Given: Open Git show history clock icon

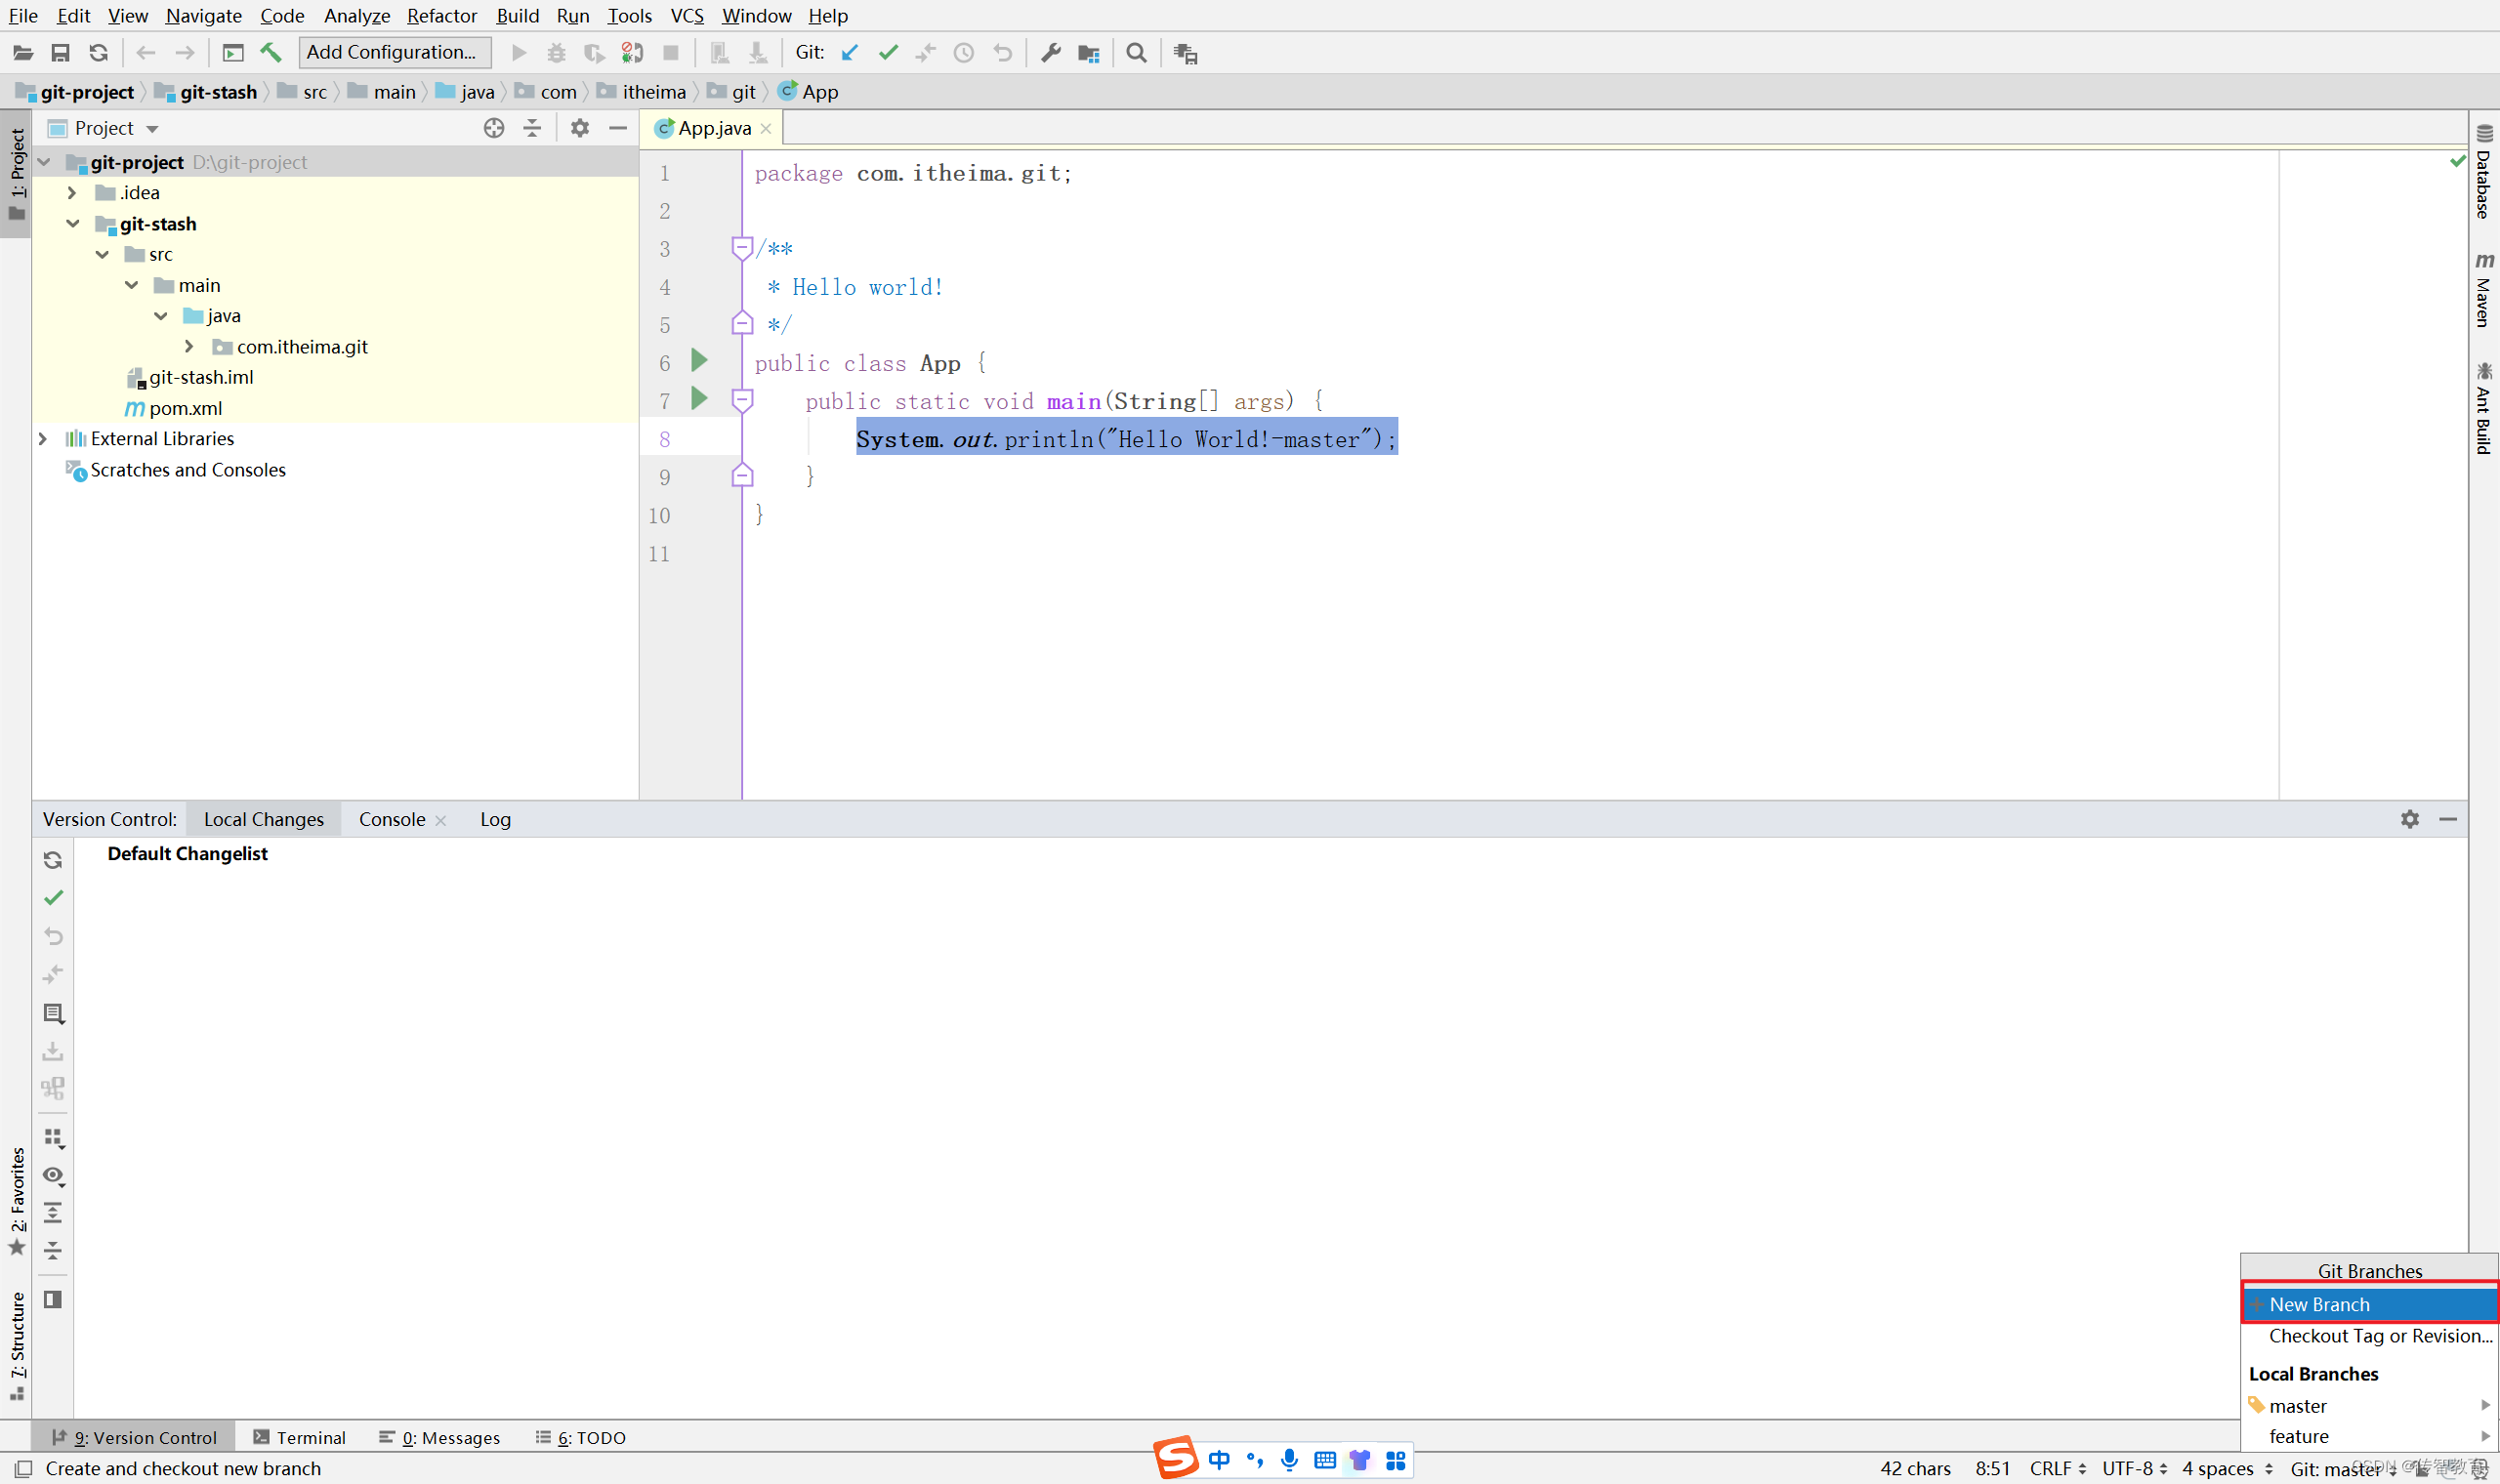Looking at the screenshot, I should (x=964, y=53).
